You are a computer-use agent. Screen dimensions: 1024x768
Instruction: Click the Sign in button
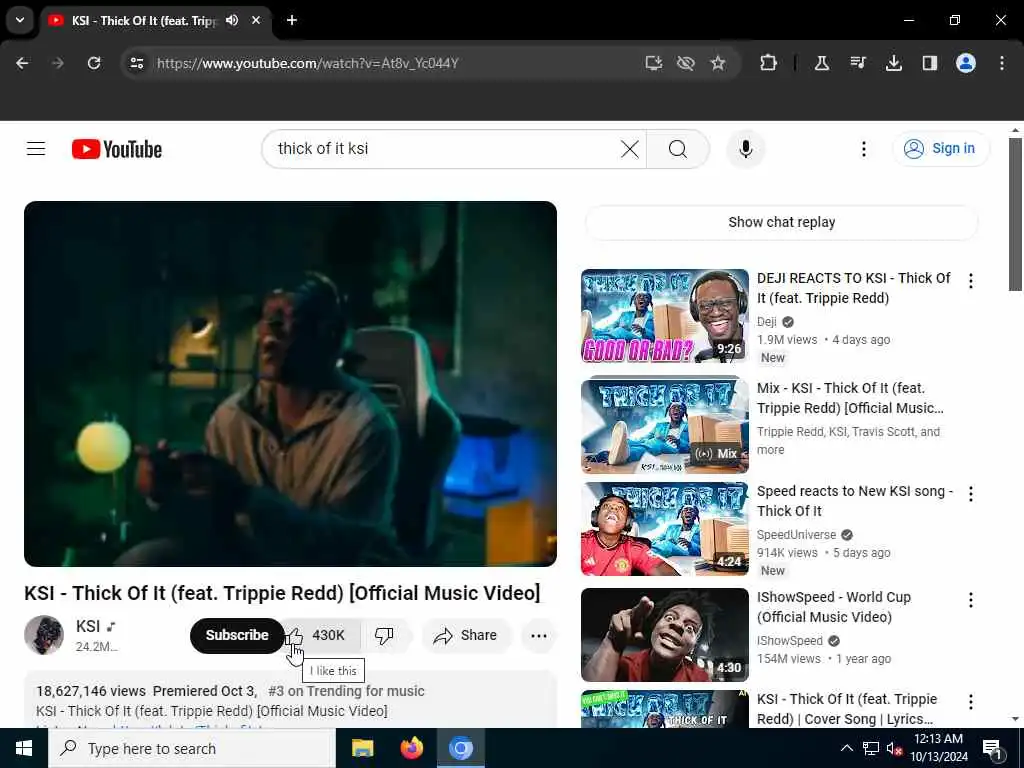(x=941, y=149)
